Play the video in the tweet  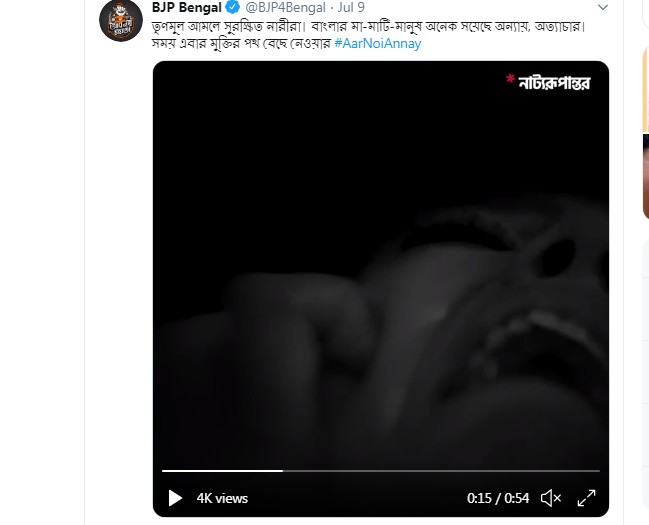(175, 498)
